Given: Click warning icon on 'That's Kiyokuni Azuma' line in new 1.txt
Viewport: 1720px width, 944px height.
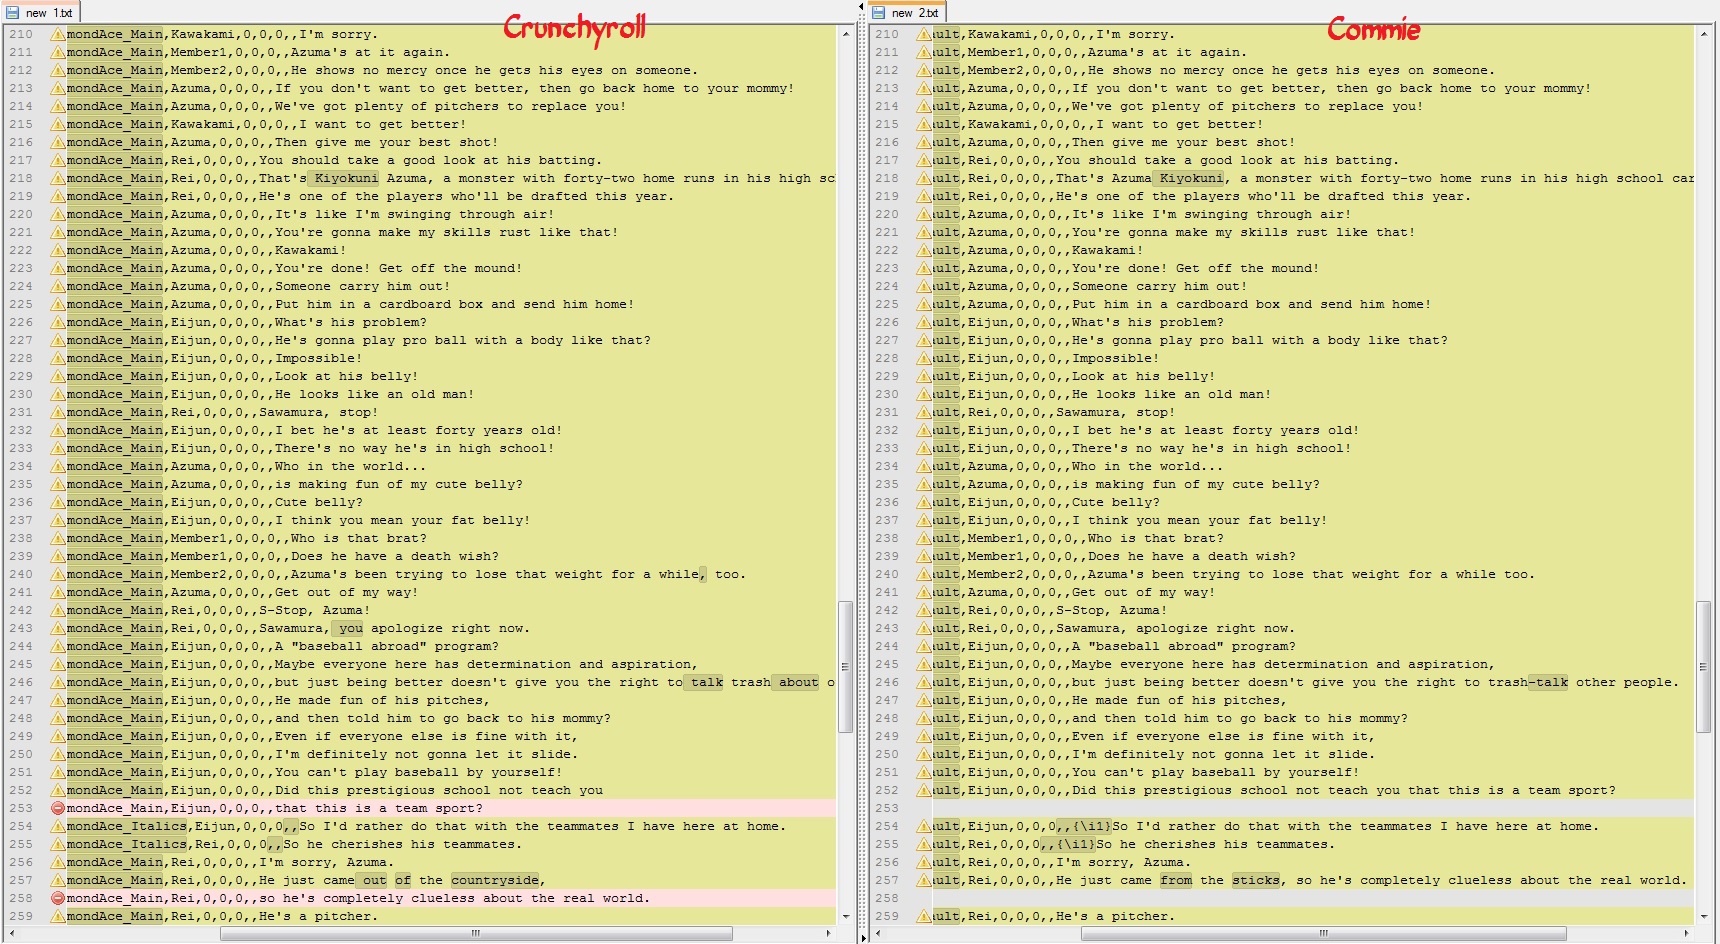Looking at the screenshot, I should click(57, 178).
